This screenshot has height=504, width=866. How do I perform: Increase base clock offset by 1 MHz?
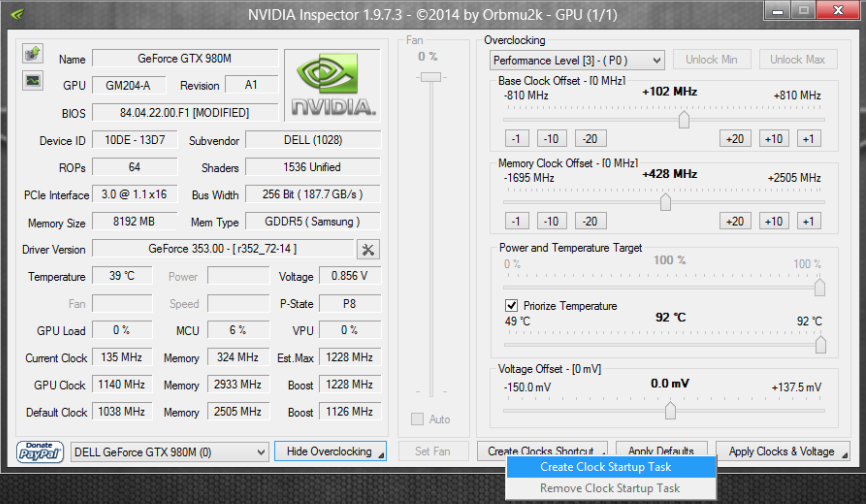click(809, 139)
